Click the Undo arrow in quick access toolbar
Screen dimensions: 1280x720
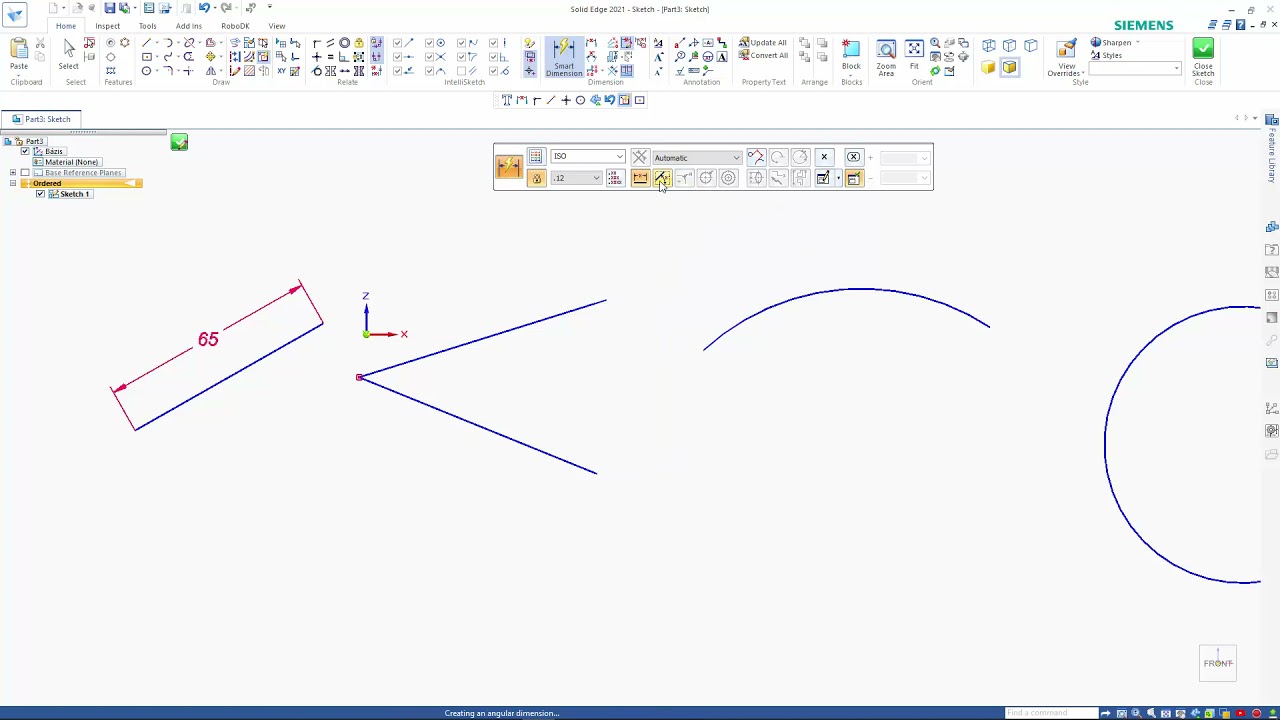(203, 8)
